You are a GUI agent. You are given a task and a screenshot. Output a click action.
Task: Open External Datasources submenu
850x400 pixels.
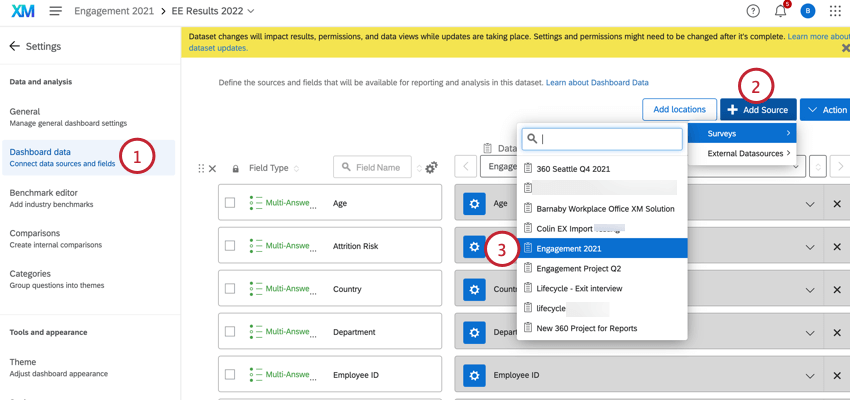tap(748, 154)
